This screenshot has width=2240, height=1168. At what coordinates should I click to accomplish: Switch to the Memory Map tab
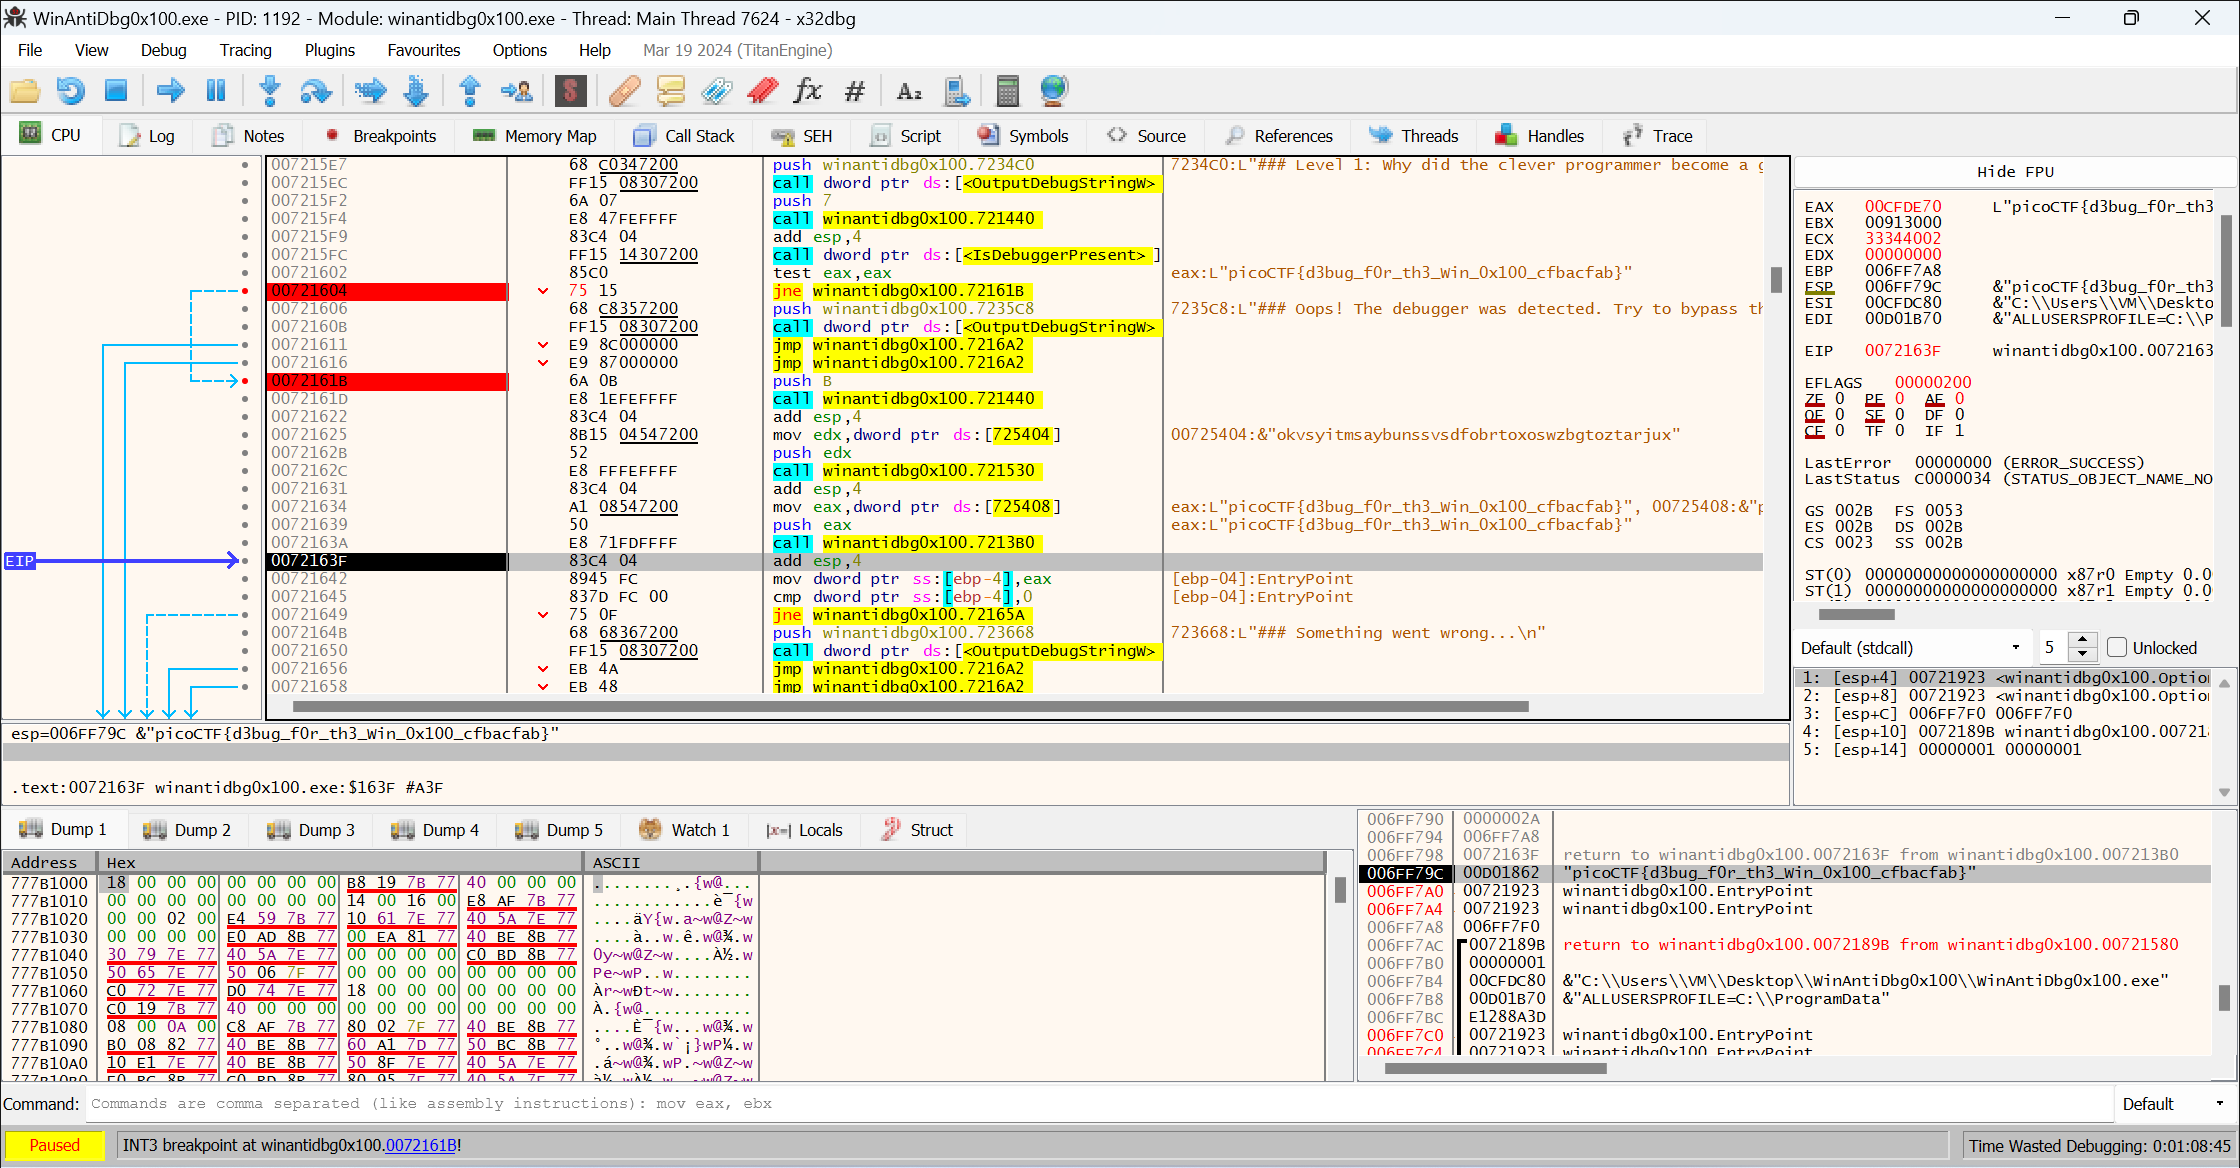tap(536, 136)
